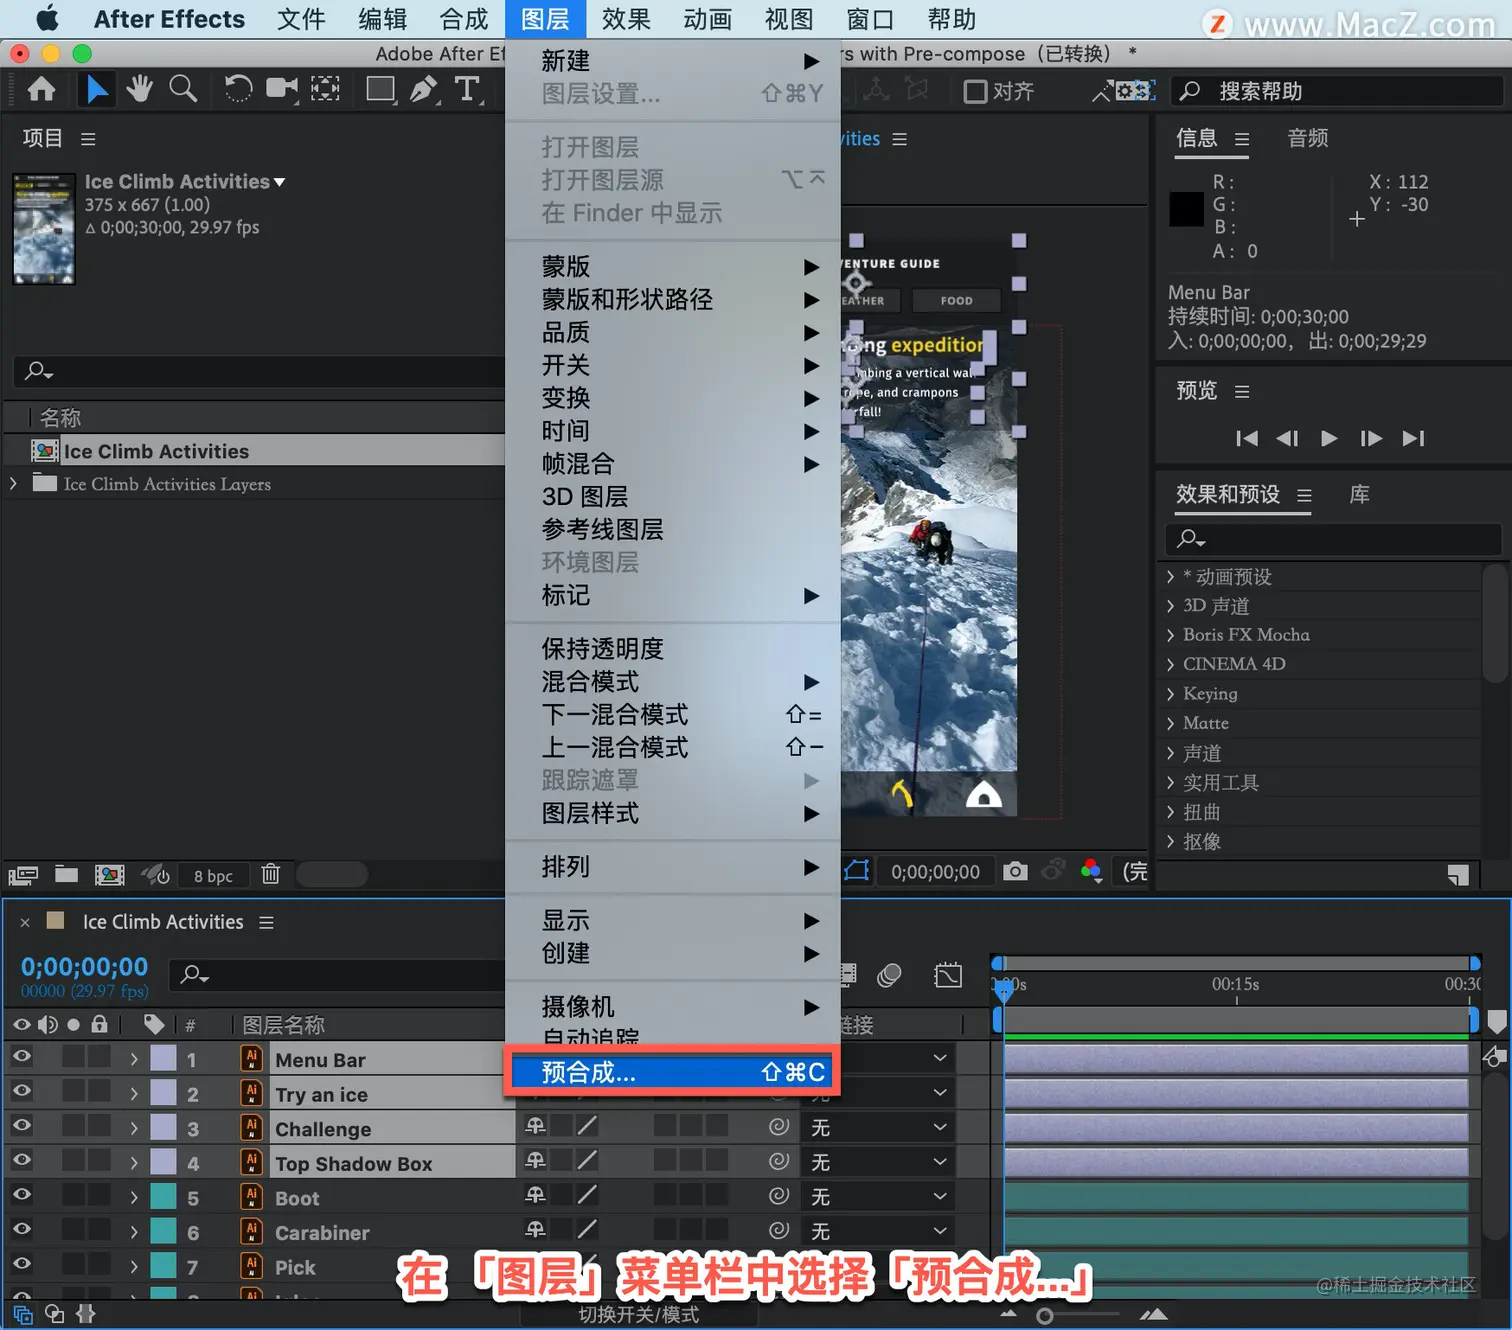Select the Unified Camera tool
Screen dimensions: 1512x1330
[282, 90]
